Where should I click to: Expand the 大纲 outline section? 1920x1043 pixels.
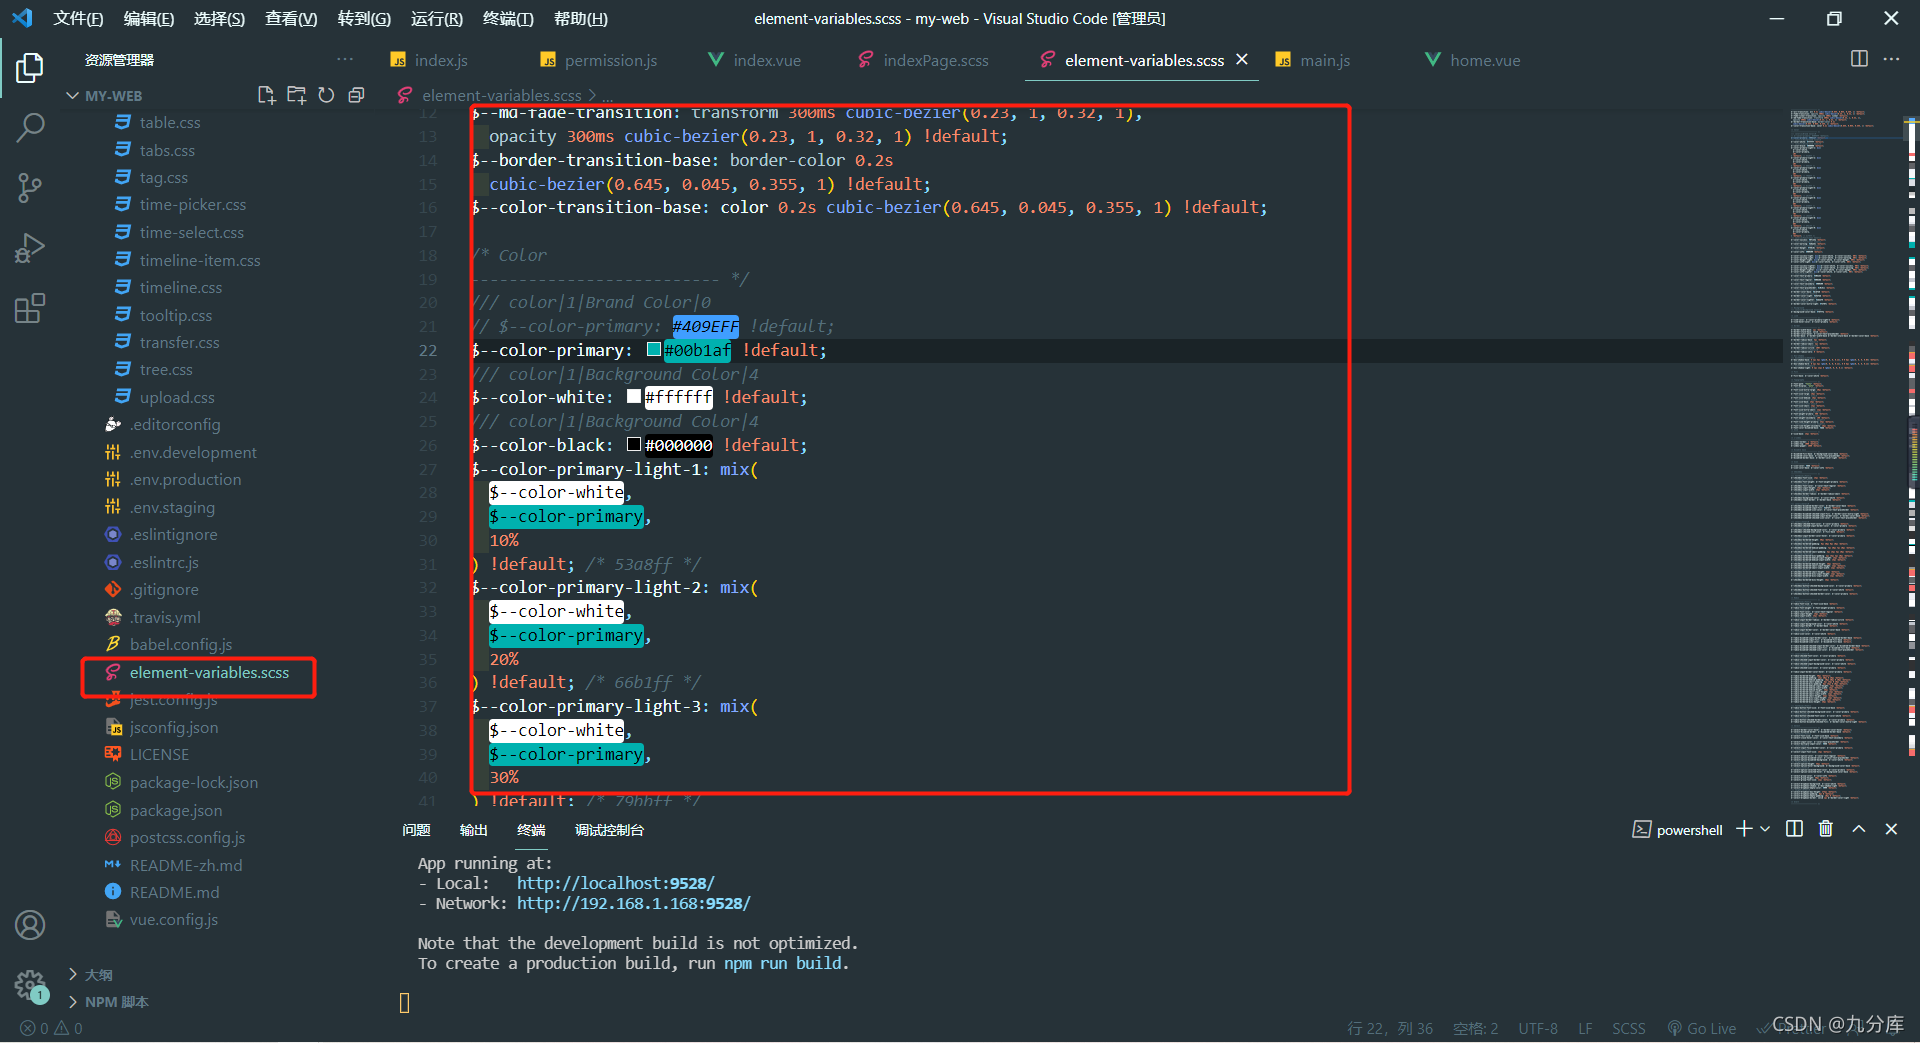click(x=90, y=974)
